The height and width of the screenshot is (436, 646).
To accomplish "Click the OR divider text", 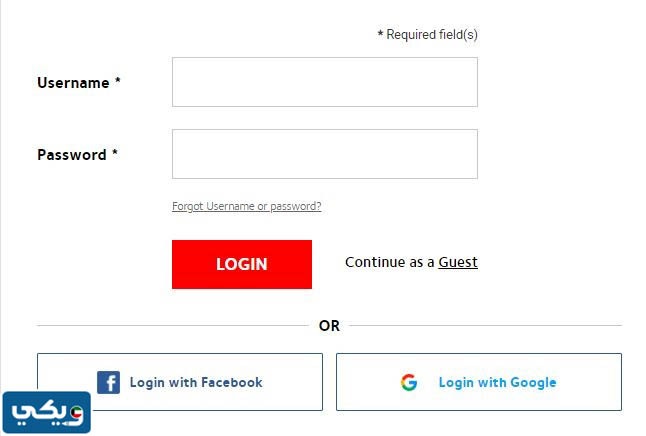I will (329, 325).
